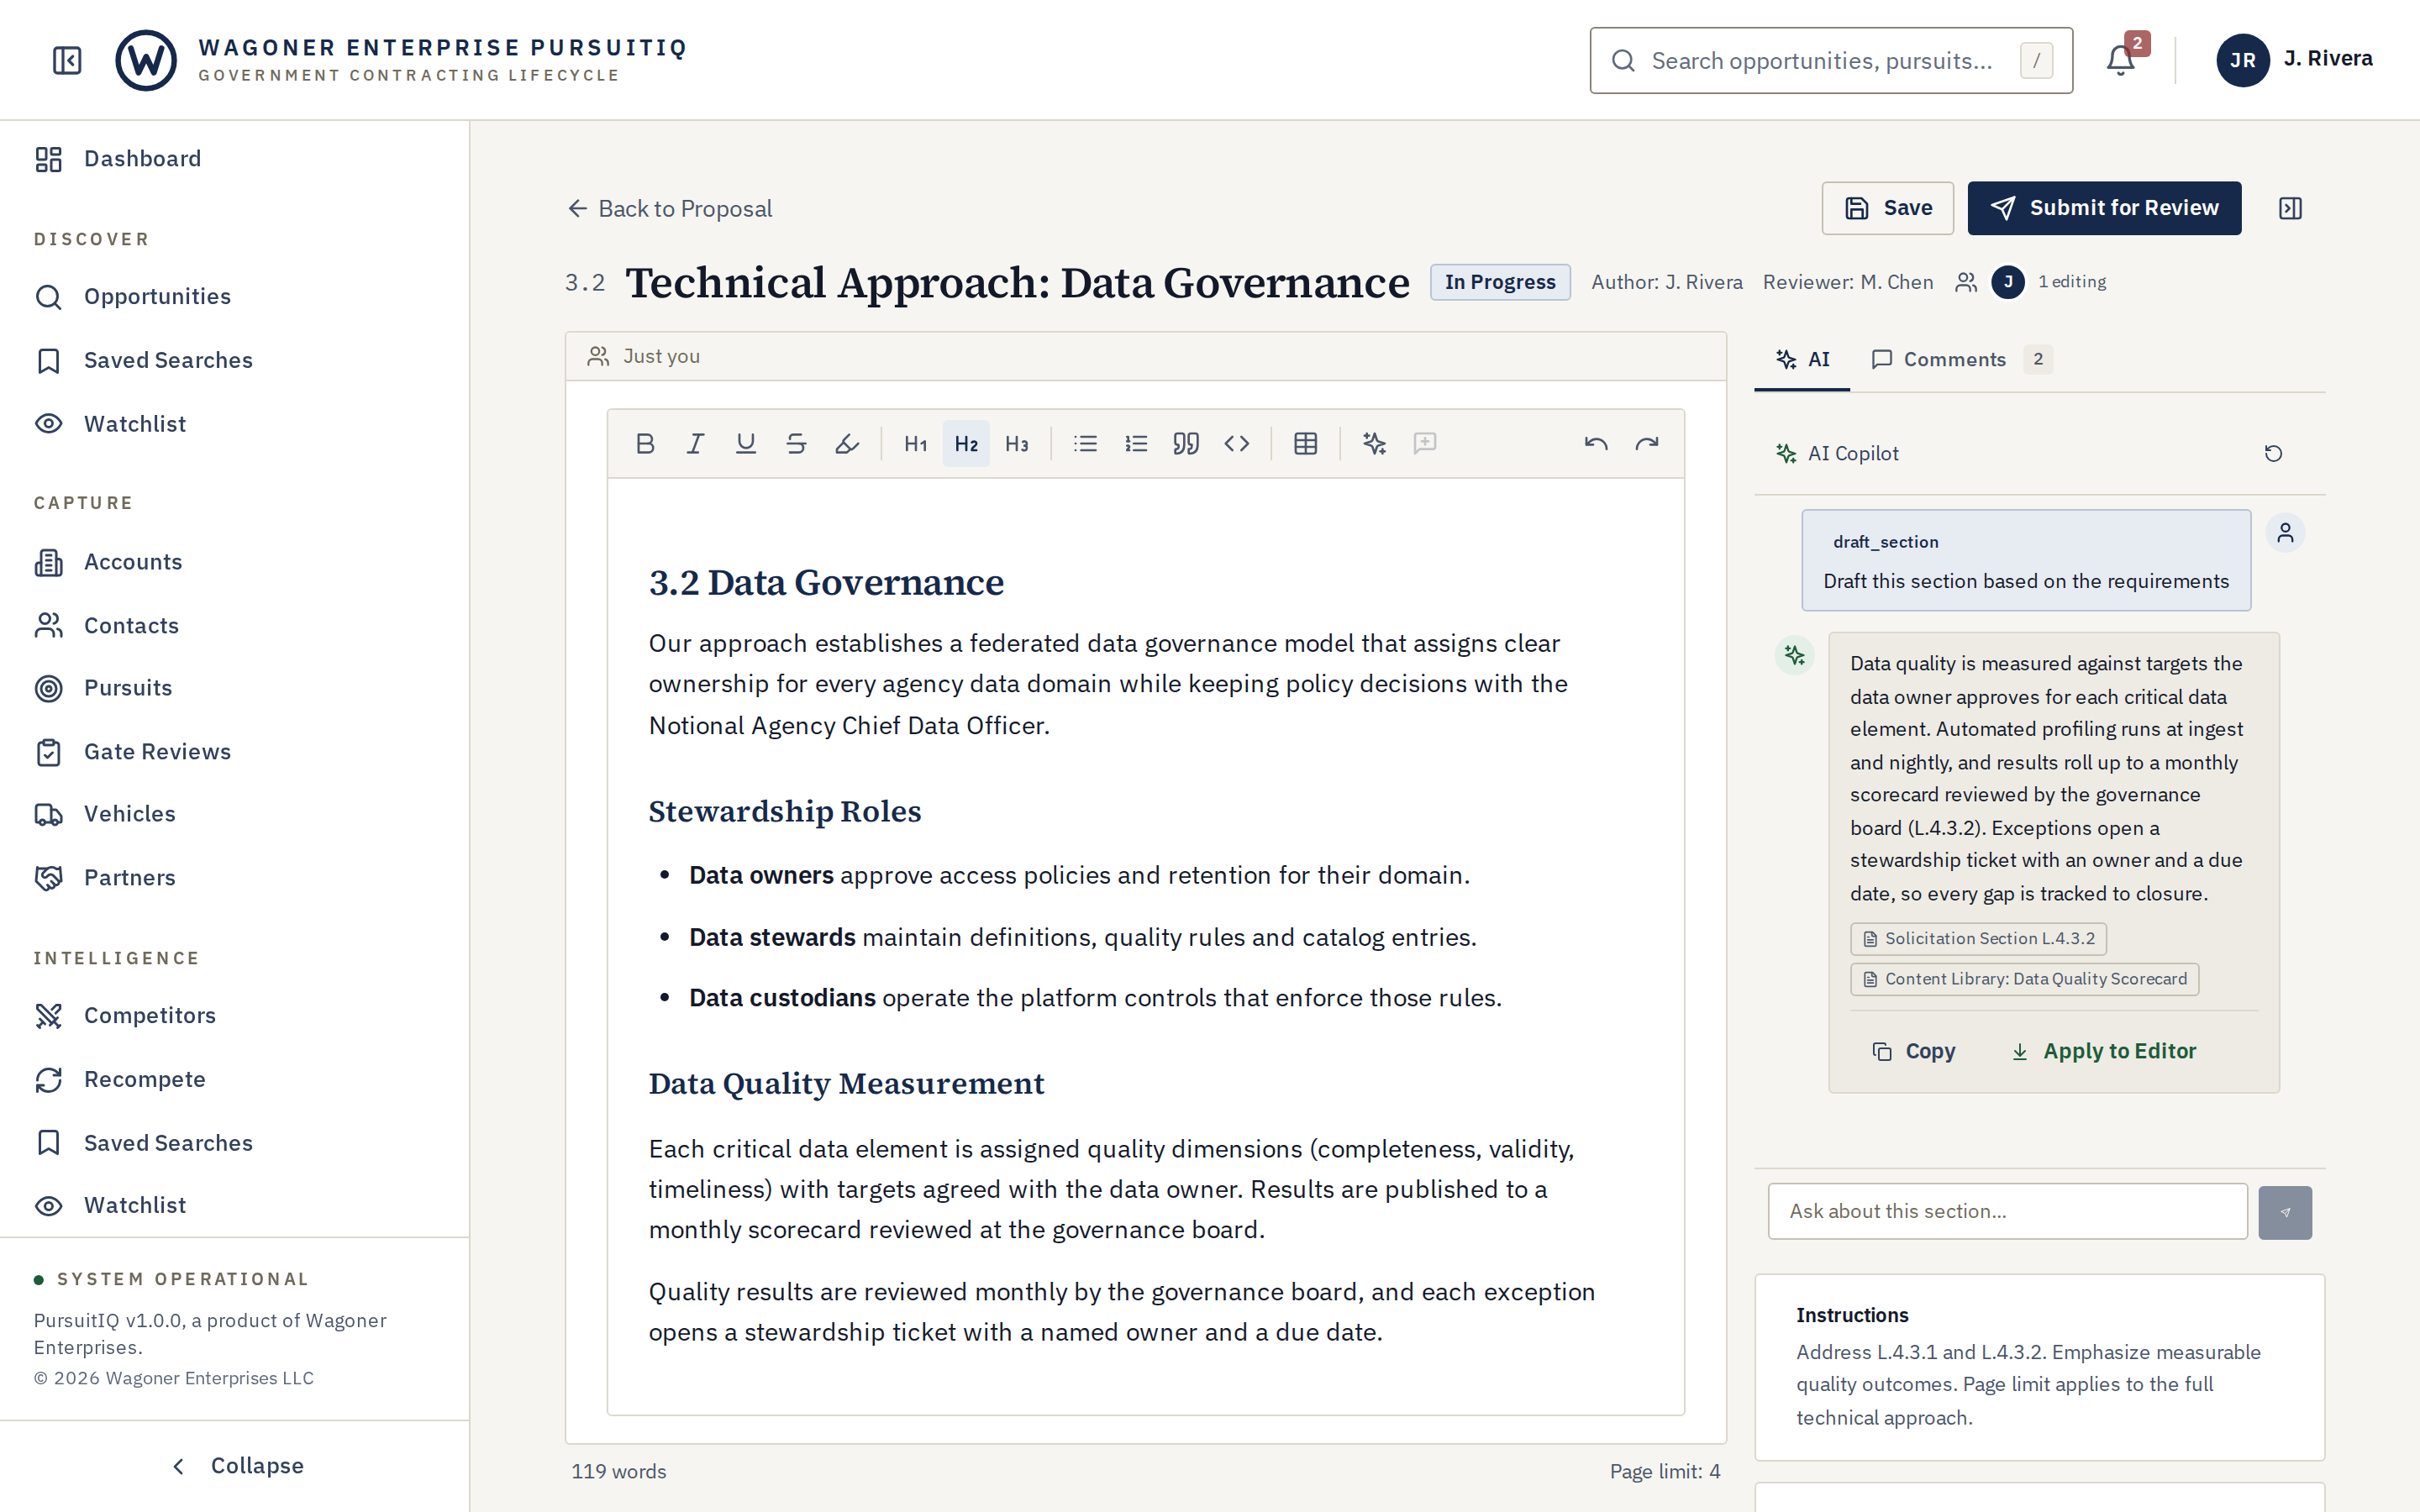Image resolution: width=2420 pixels, height=1512 pixels.
Task: Open Saved Searches under Intelligence
Action: [234, 1143]
